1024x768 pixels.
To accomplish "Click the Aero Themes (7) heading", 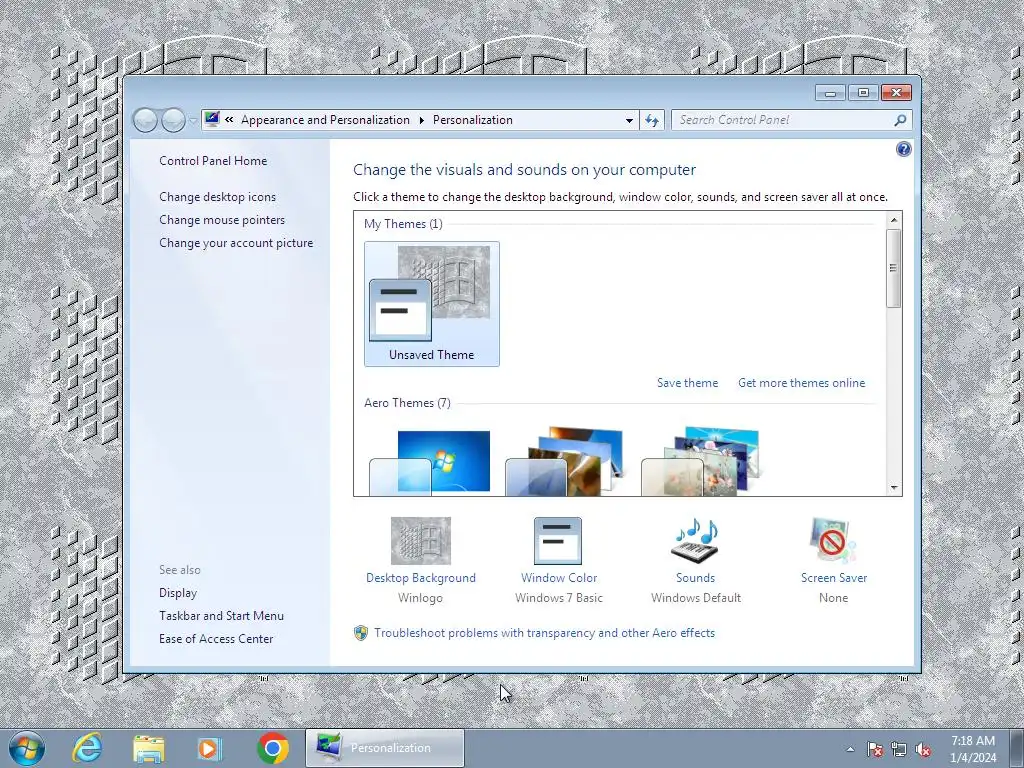I will tap(408, 403).
